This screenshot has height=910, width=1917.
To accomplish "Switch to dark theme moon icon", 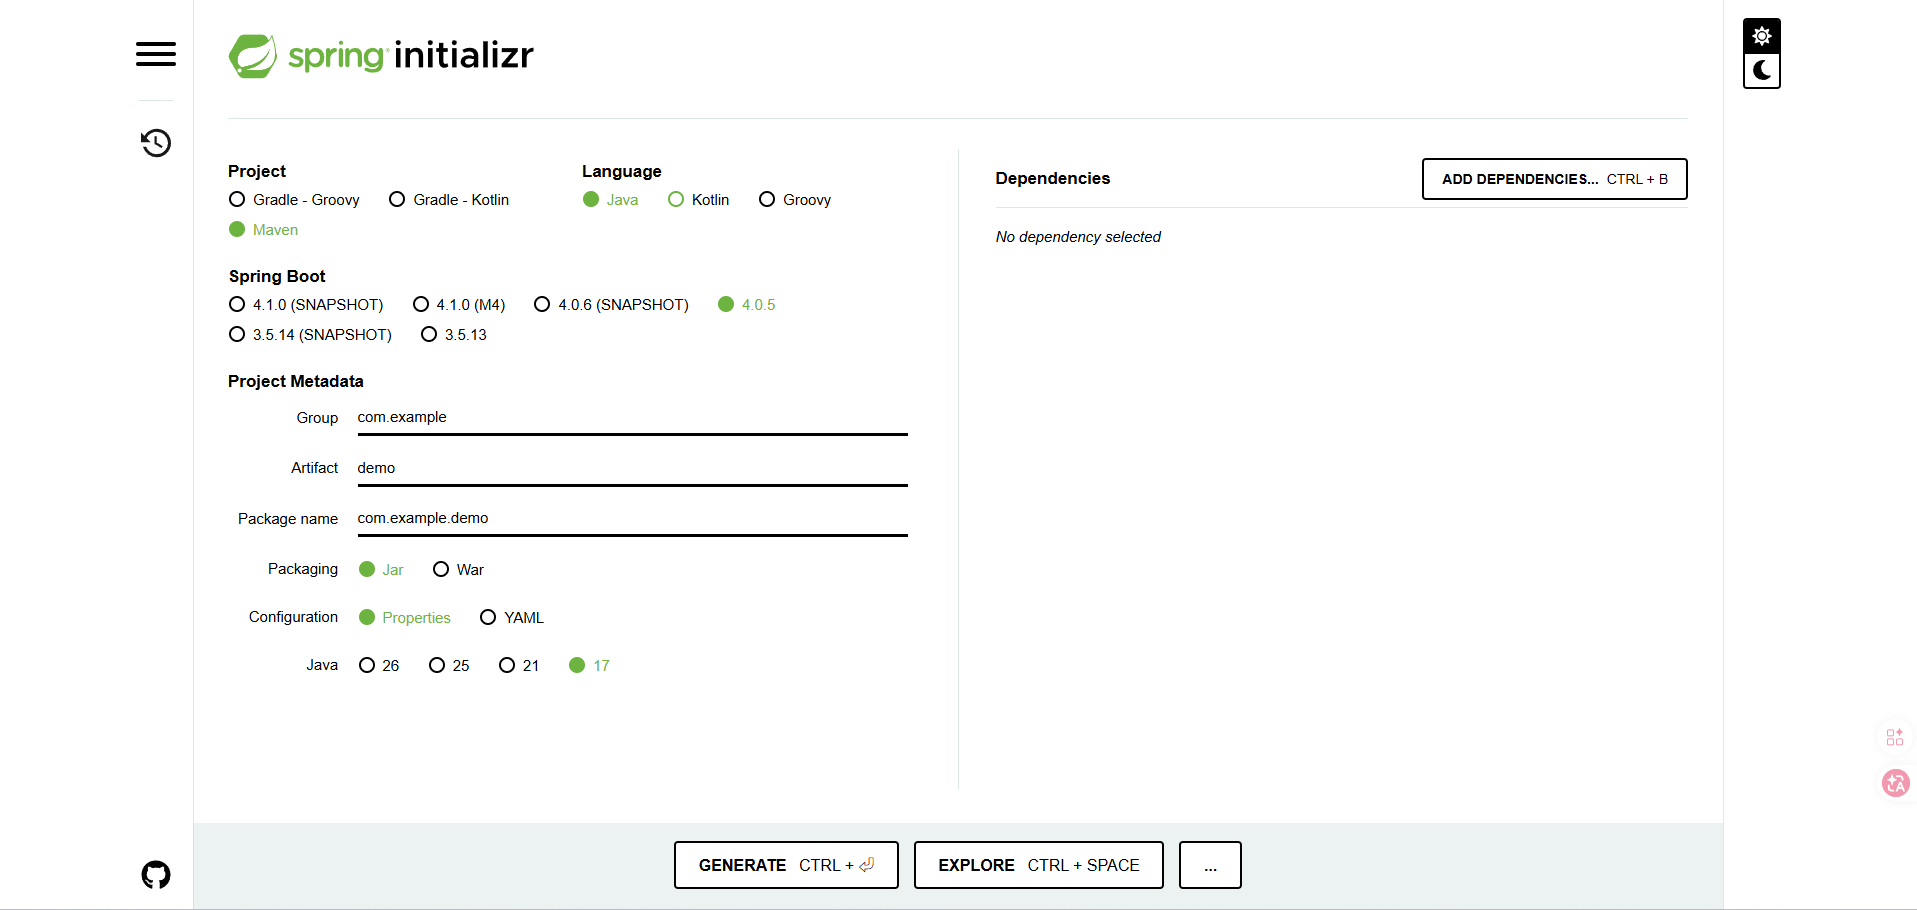I will point(1761,71).
